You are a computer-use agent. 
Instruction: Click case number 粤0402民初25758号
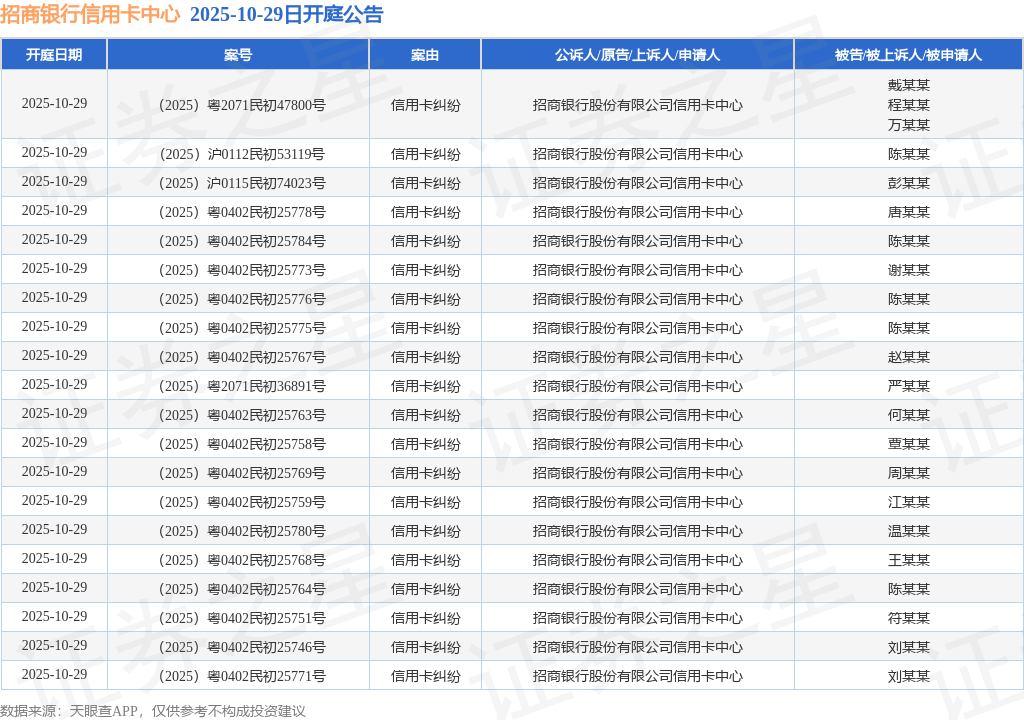click(x=266, y=444)
